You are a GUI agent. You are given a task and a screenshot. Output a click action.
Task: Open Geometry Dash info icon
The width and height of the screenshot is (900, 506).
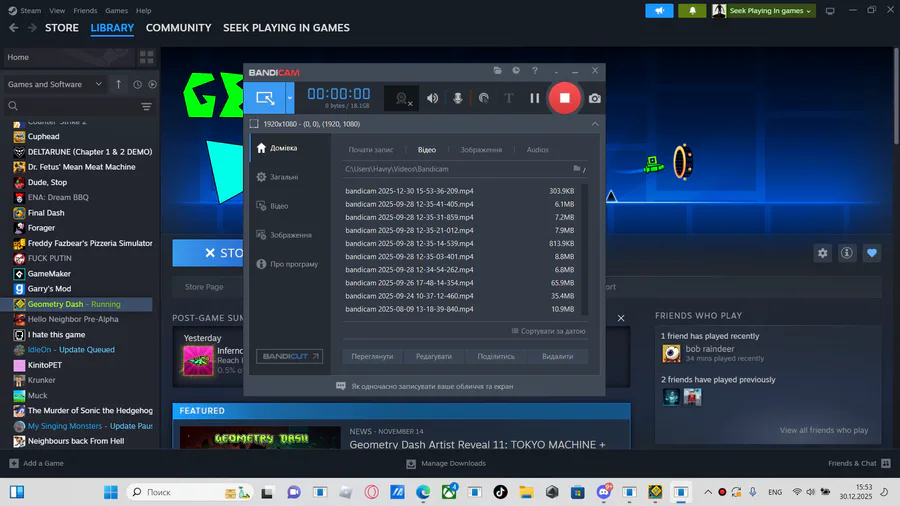(x=847, y=253)
